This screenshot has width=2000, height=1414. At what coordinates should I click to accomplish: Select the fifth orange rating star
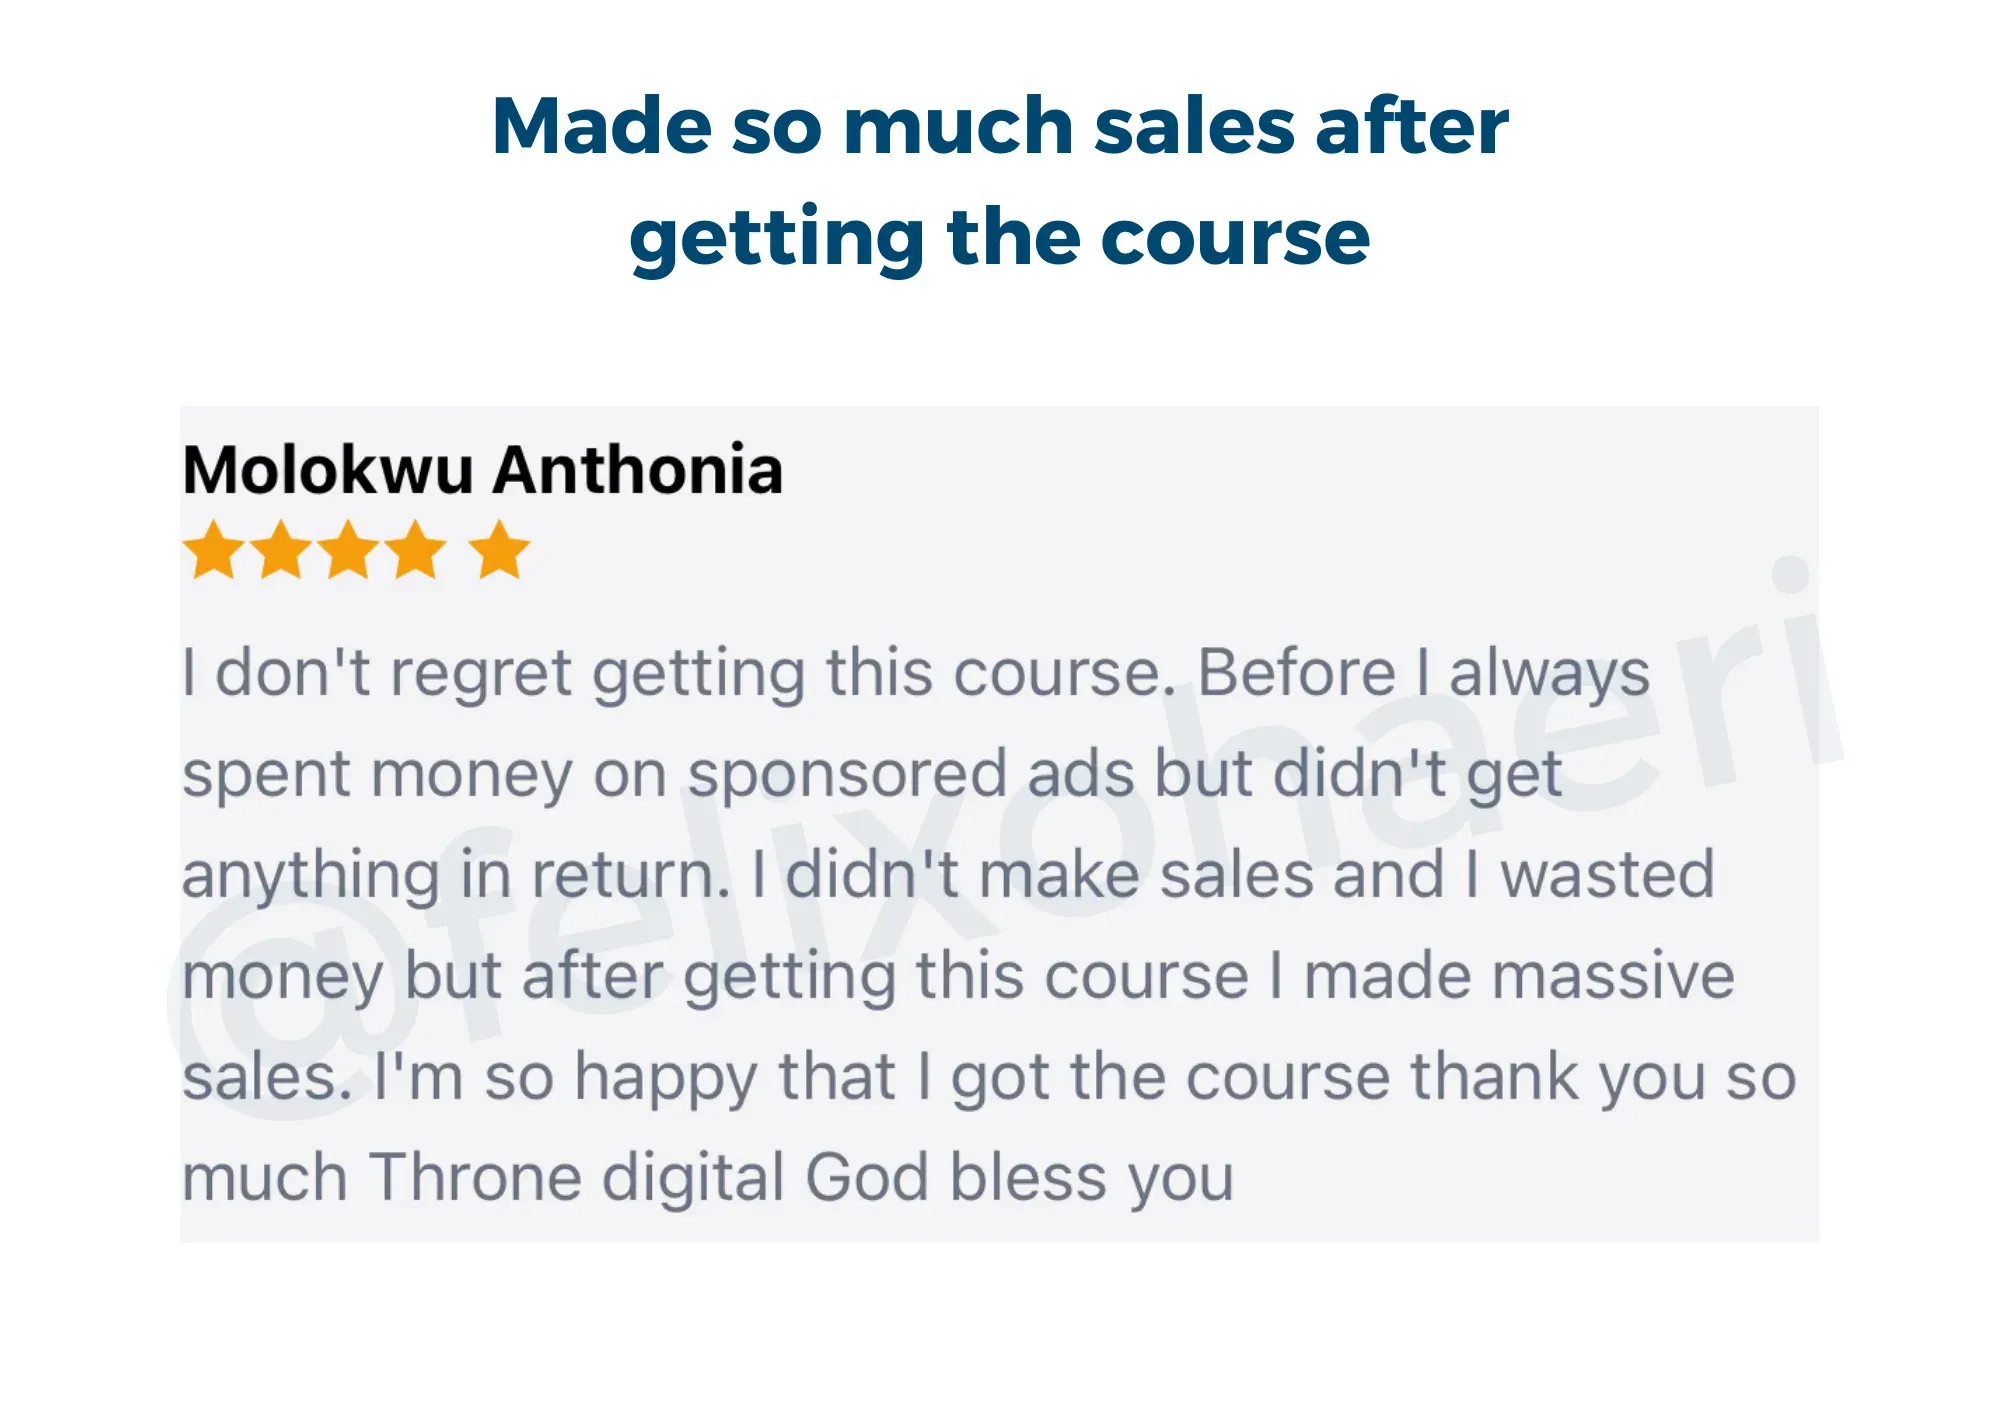[x=499, y=549]
